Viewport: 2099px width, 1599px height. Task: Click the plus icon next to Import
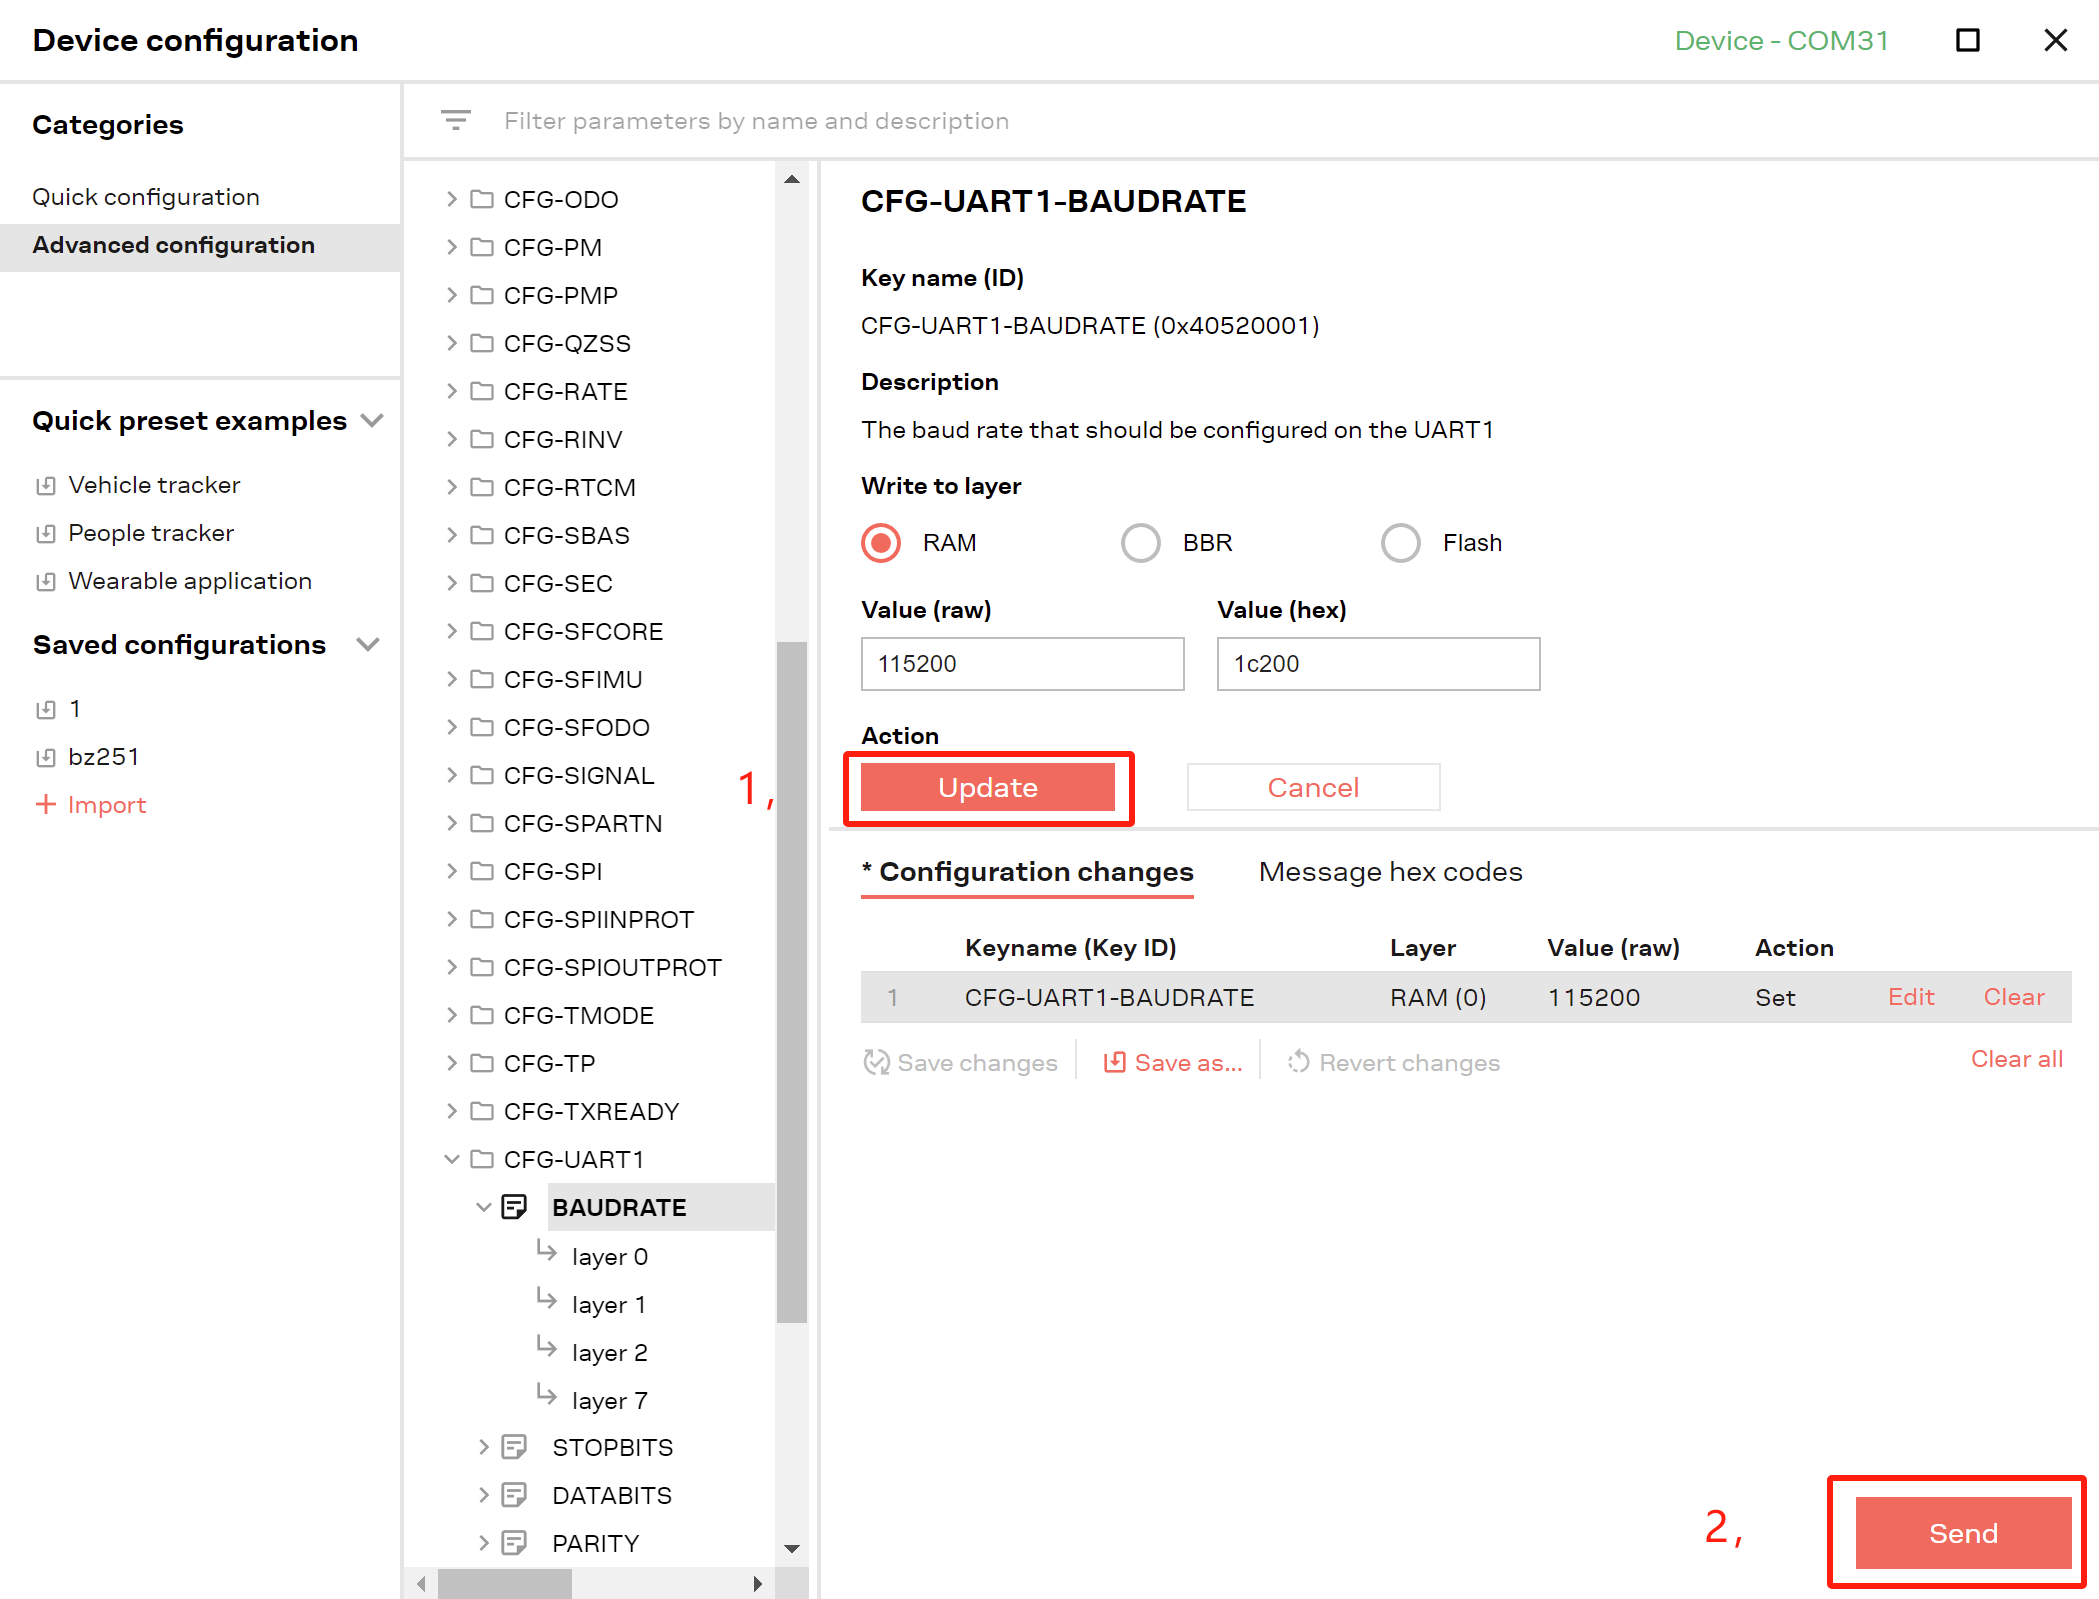point(45,804)
